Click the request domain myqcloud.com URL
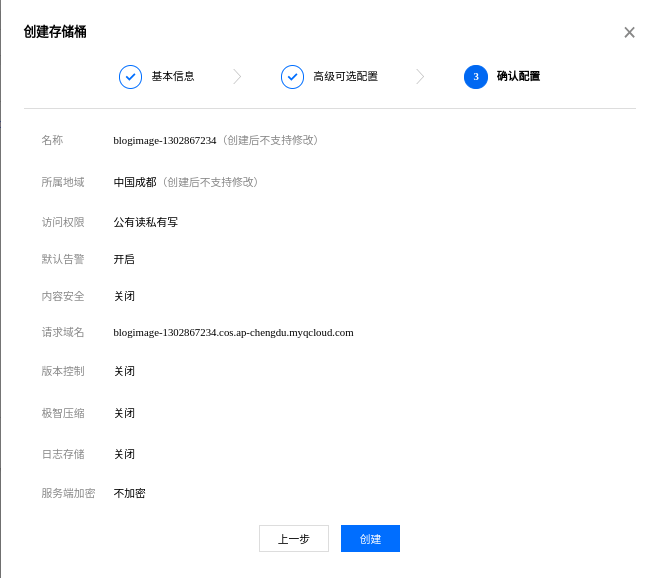Screen dimensions: 651x578 tap(233, 333)
